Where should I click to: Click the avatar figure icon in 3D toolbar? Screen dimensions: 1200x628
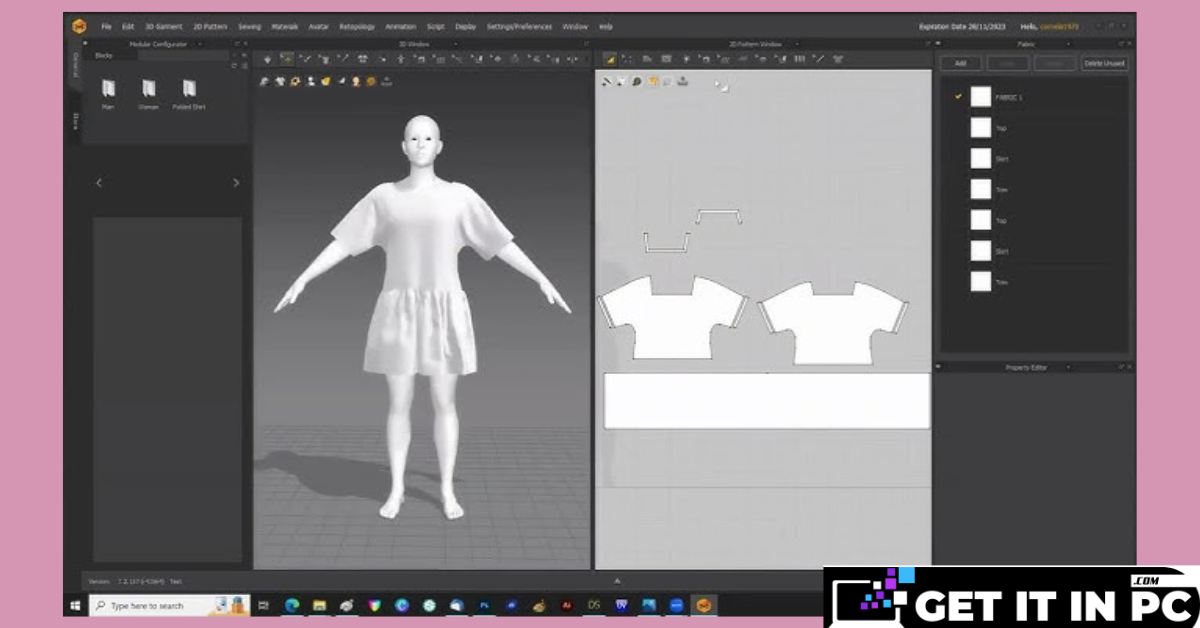click(x=401, y=60)
